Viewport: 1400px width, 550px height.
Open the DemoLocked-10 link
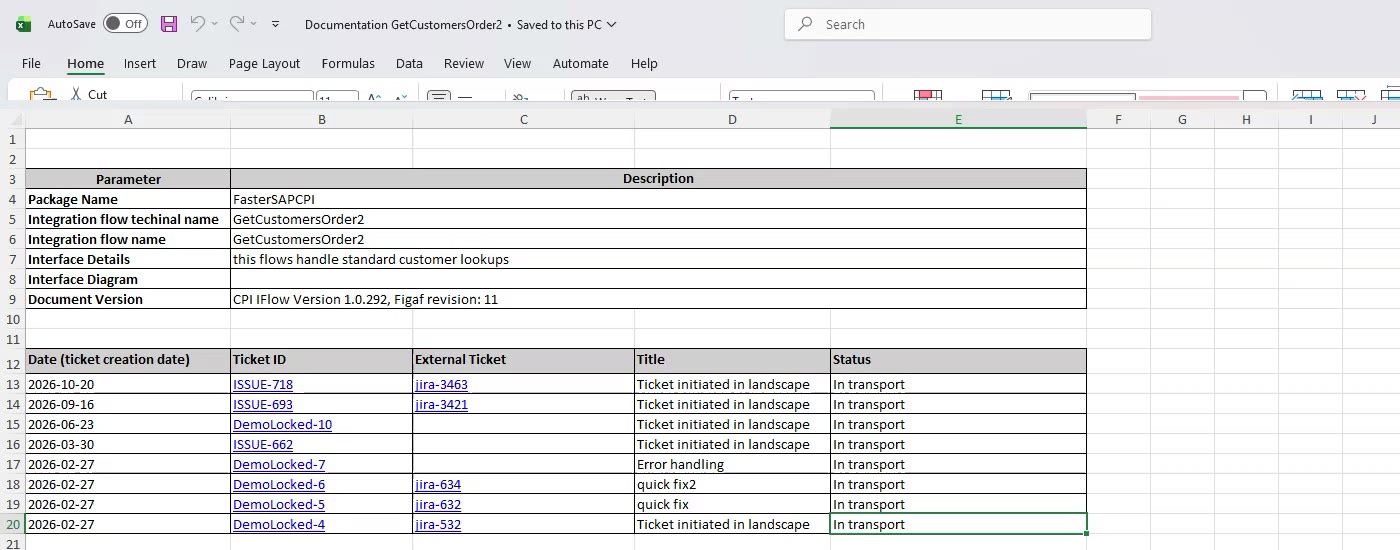click(282, 424)
